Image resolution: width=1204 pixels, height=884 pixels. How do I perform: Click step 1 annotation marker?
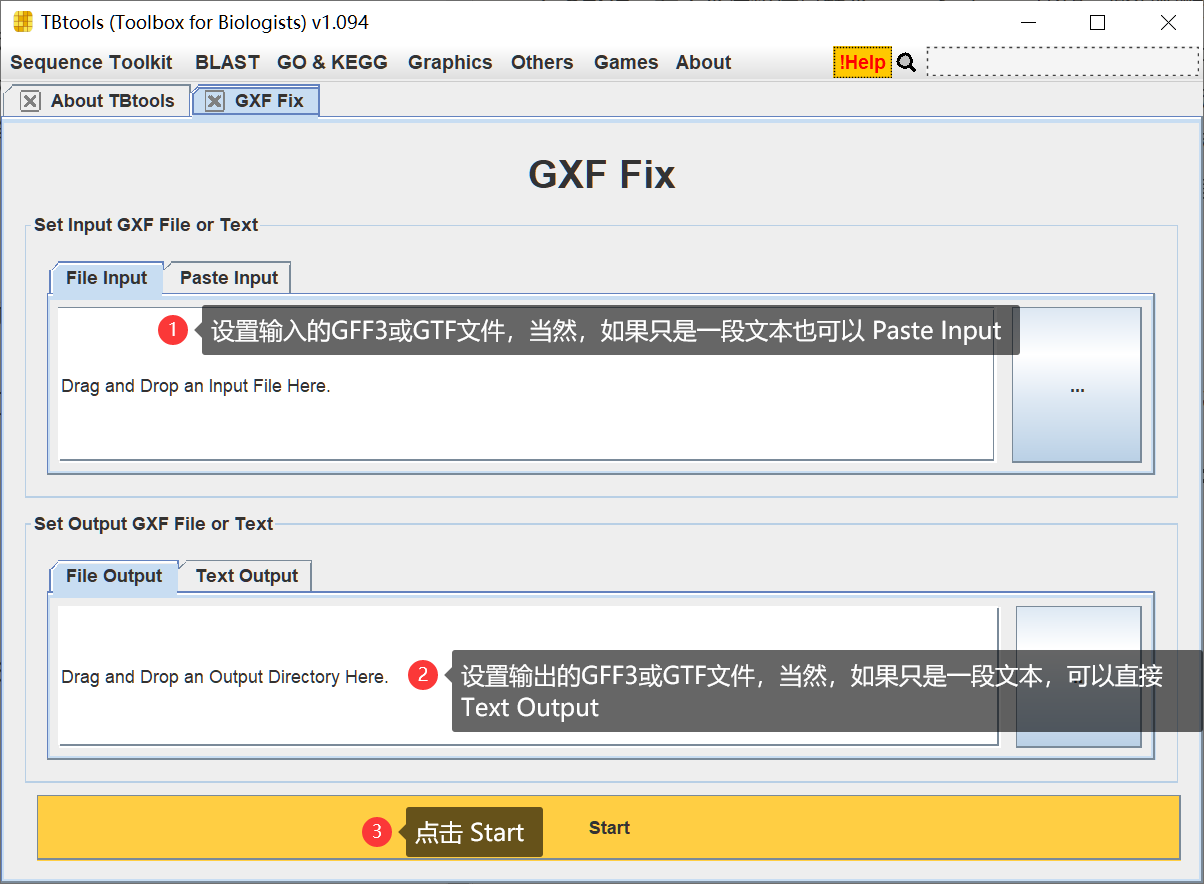coord(173,329)
